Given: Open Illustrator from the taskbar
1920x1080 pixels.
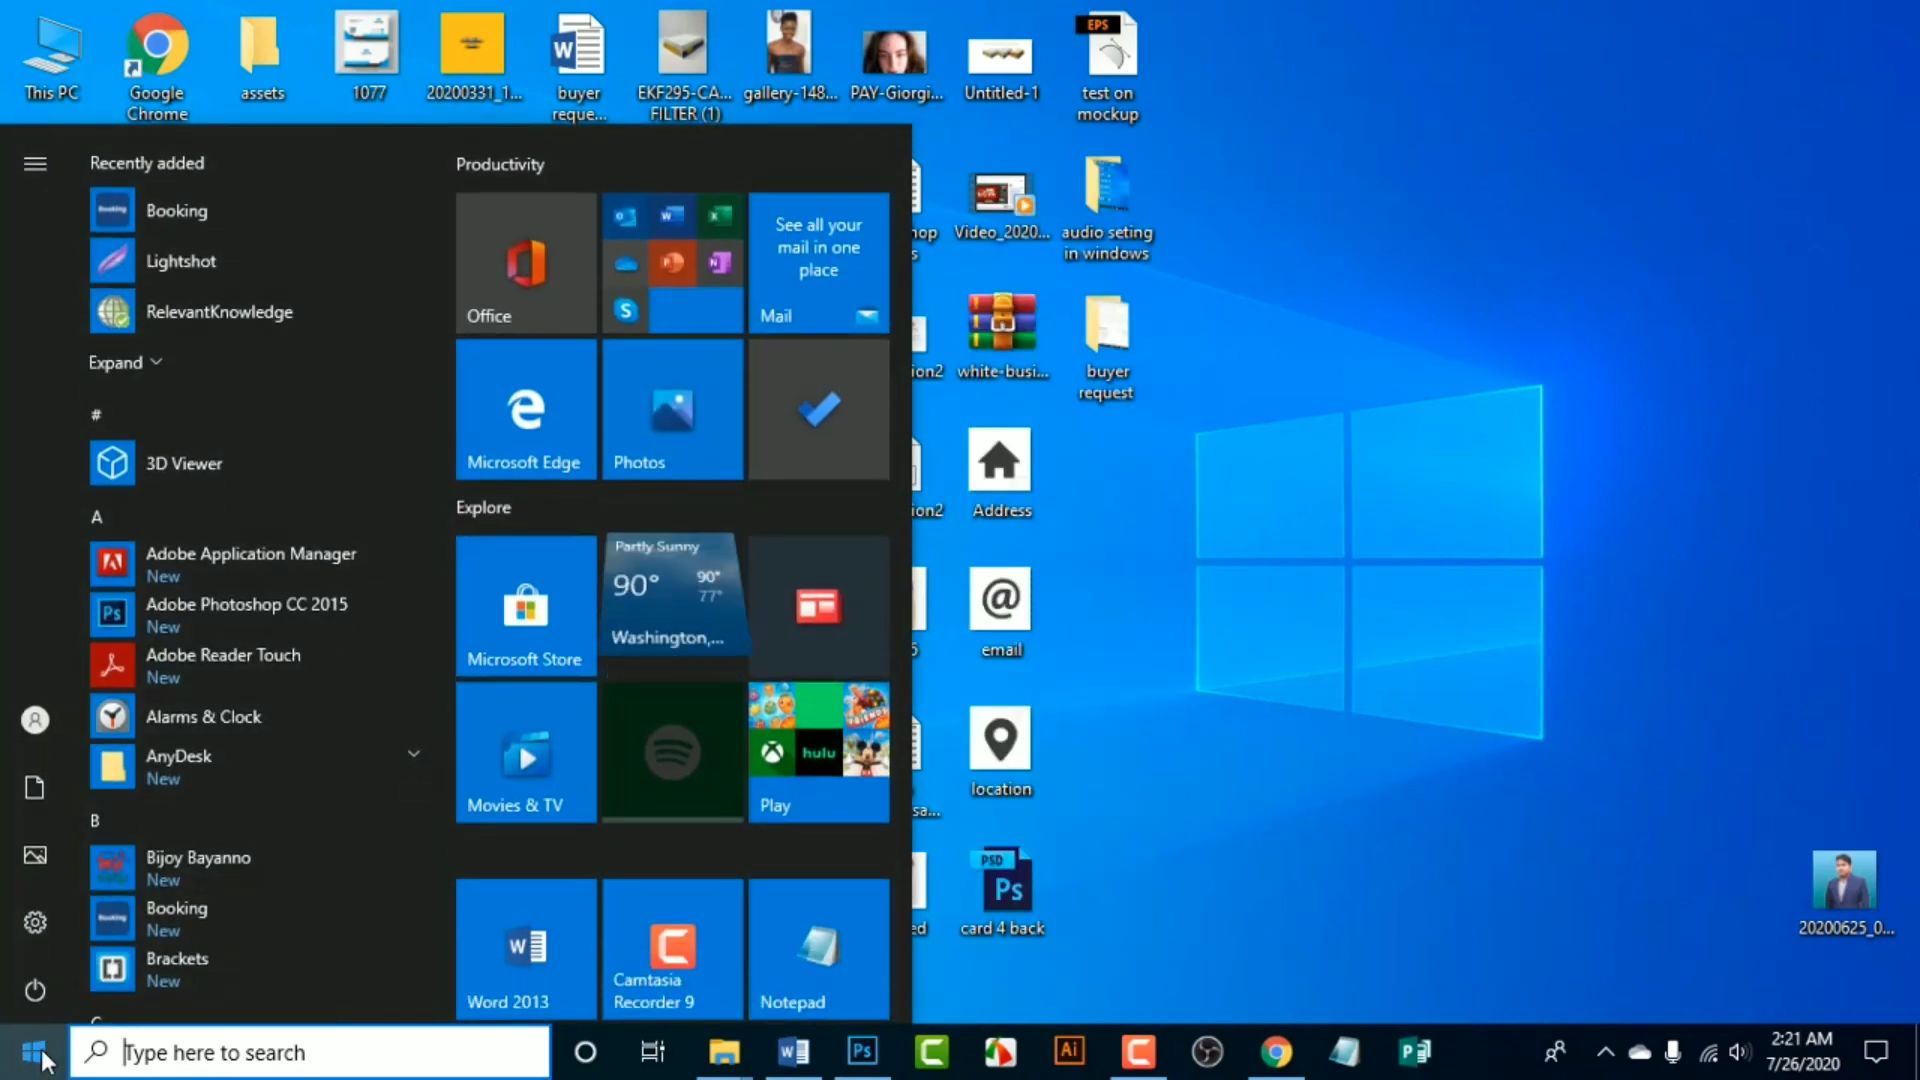Looking at the screenshot, I should coord(1069,1052).
